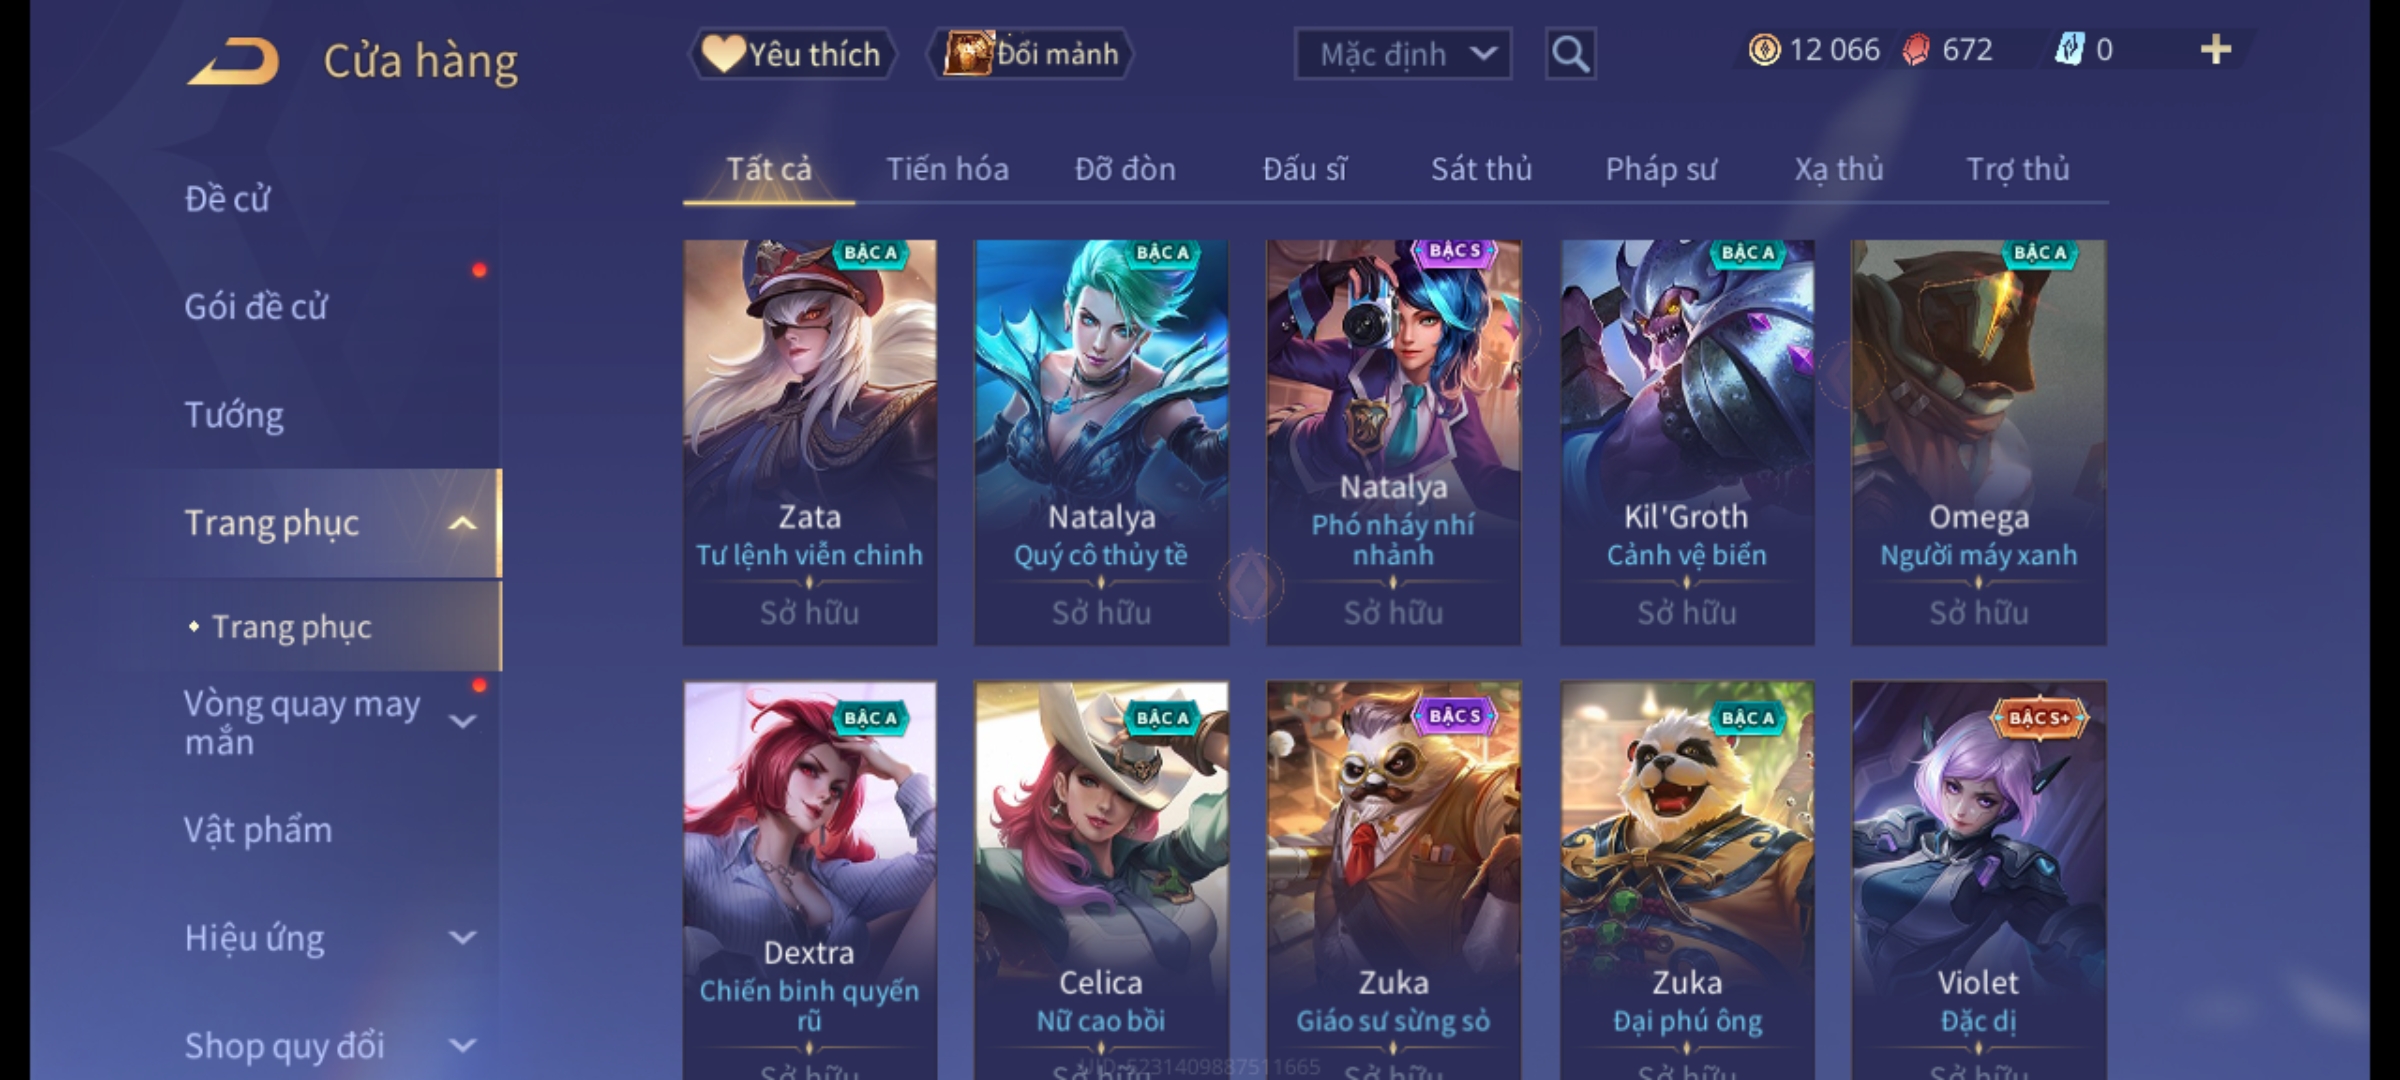
Task: Open the search magnifier icon
Action: [x=1570, y=54]
